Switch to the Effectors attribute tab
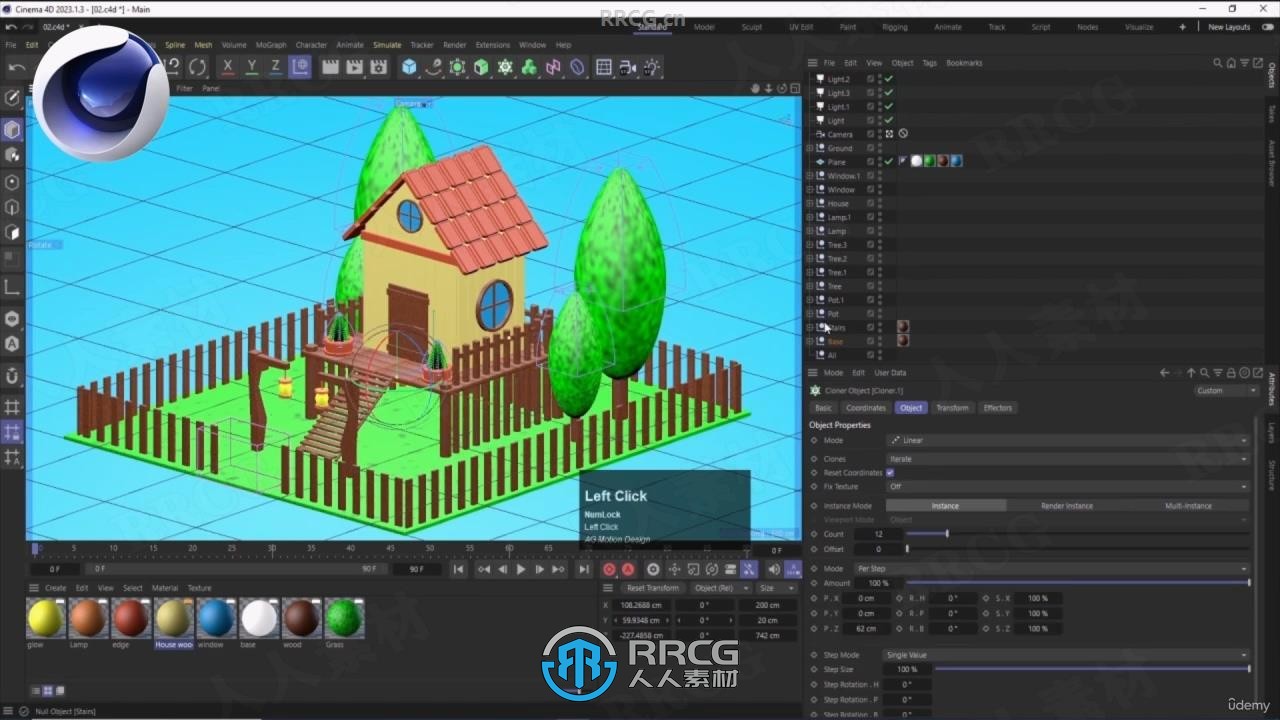Viewport: 1280px width, 720px height. 997,408
